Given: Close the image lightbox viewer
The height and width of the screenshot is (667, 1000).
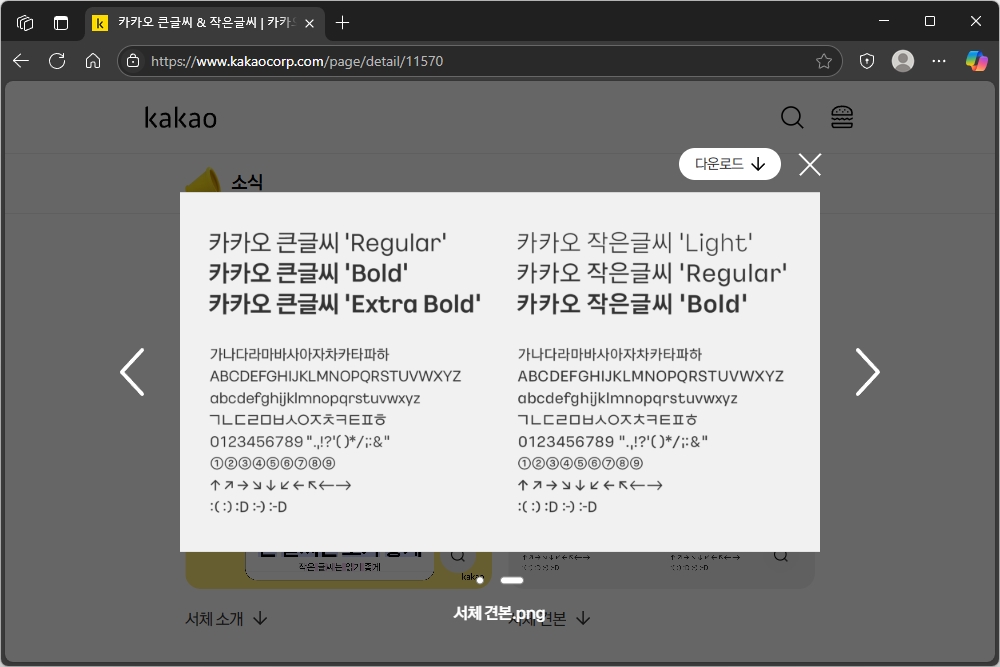Looking at the screenshot, I should [810, 165].
